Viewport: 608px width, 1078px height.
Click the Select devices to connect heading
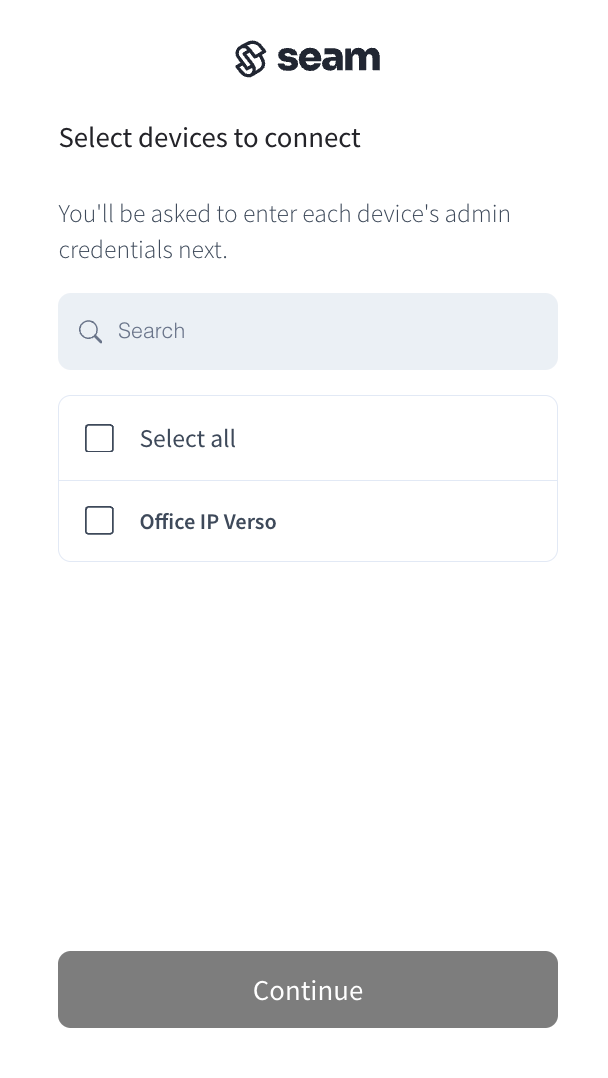[x=209, y=138]
